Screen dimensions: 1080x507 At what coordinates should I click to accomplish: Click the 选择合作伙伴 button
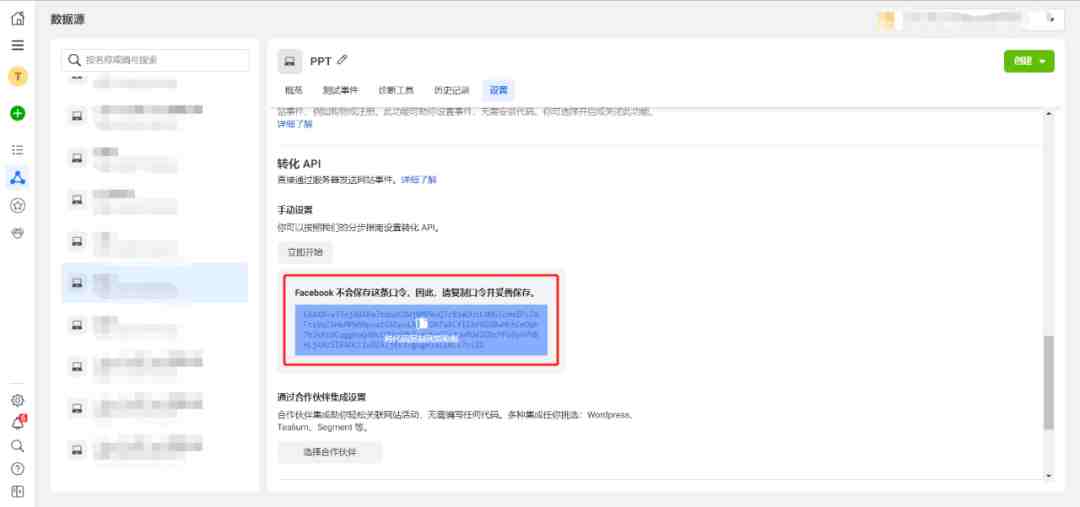pos(330,453)
